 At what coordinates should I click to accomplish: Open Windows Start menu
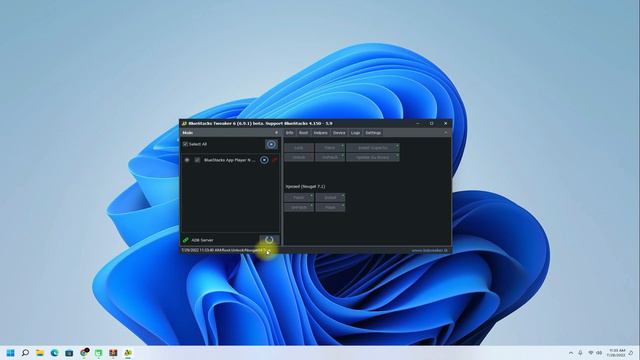click(11, 353)
